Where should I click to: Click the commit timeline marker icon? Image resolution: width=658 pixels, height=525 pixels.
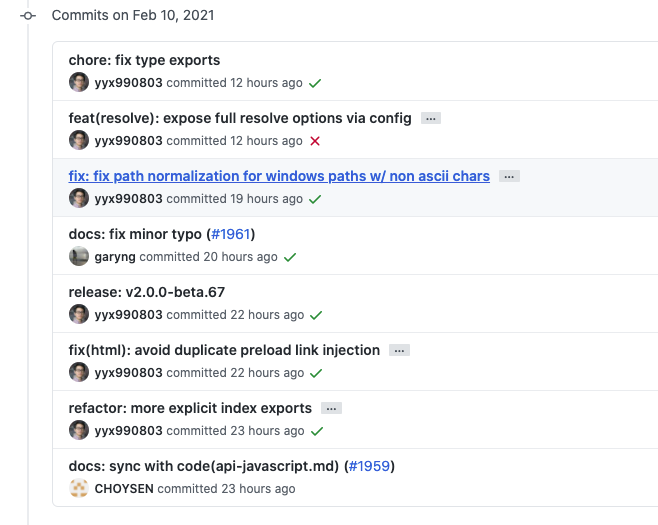click(28, 16)
